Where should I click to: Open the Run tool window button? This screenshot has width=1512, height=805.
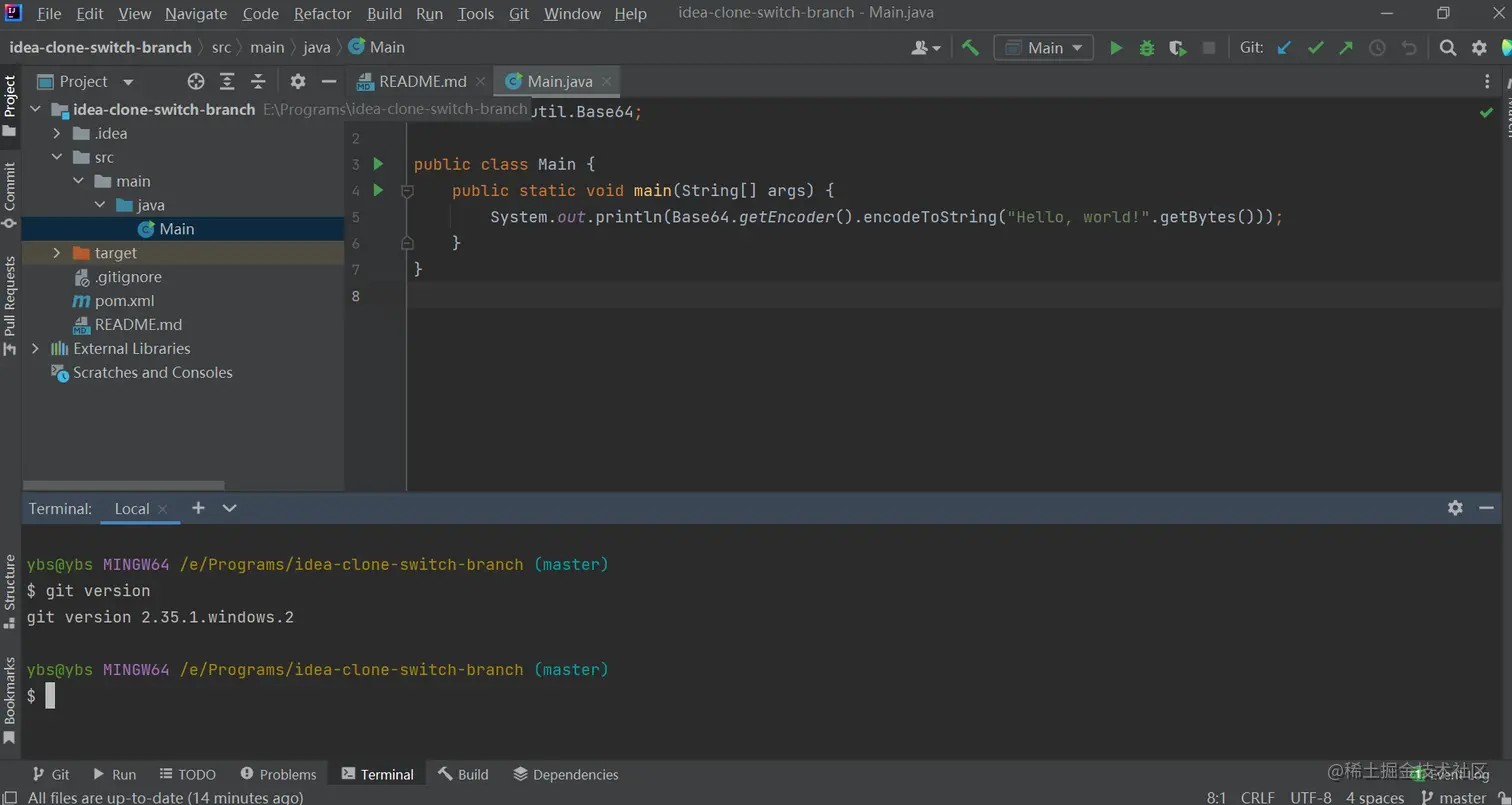click(114, 774)
